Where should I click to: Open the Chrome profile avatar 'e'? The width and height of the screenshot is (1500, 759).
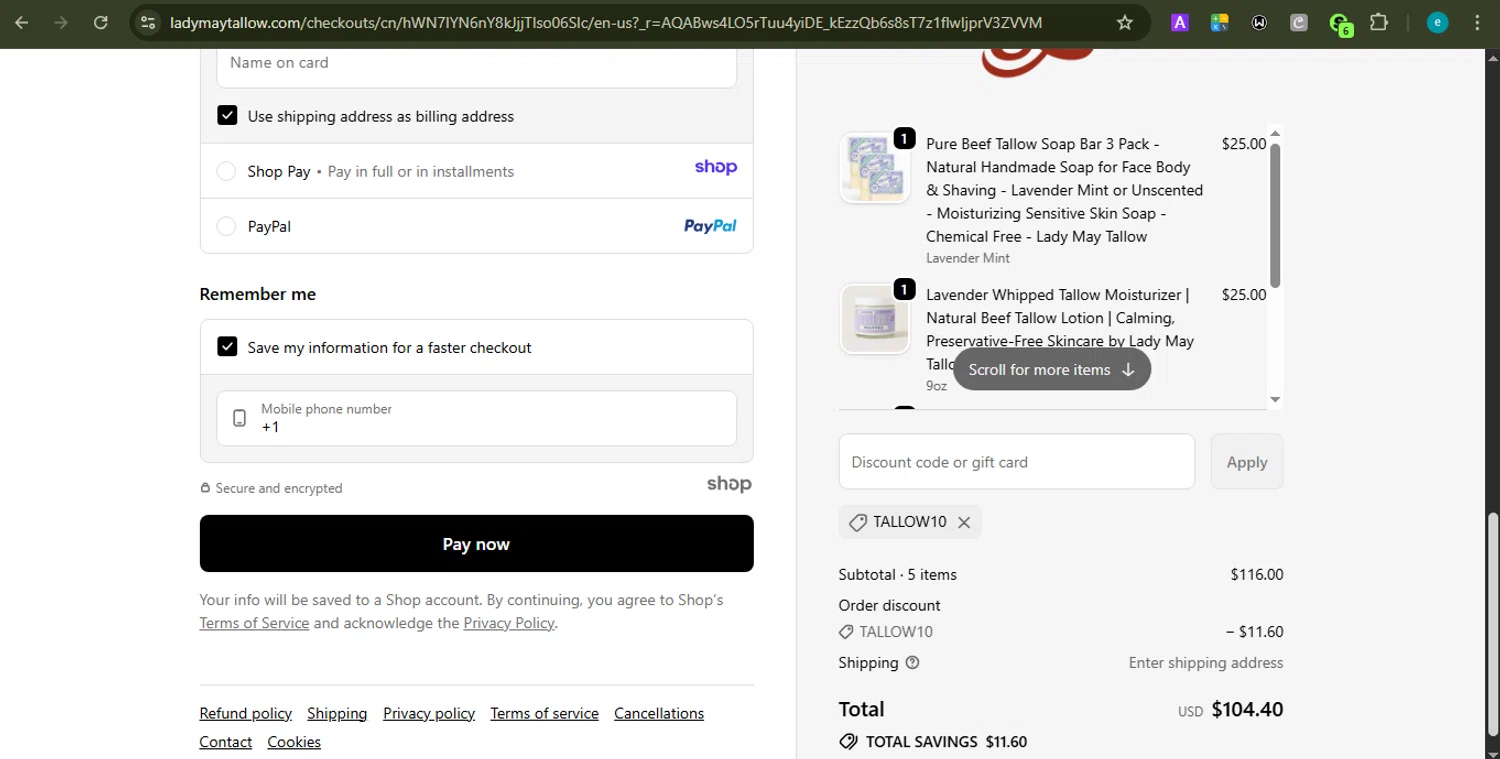[1437, 22]
